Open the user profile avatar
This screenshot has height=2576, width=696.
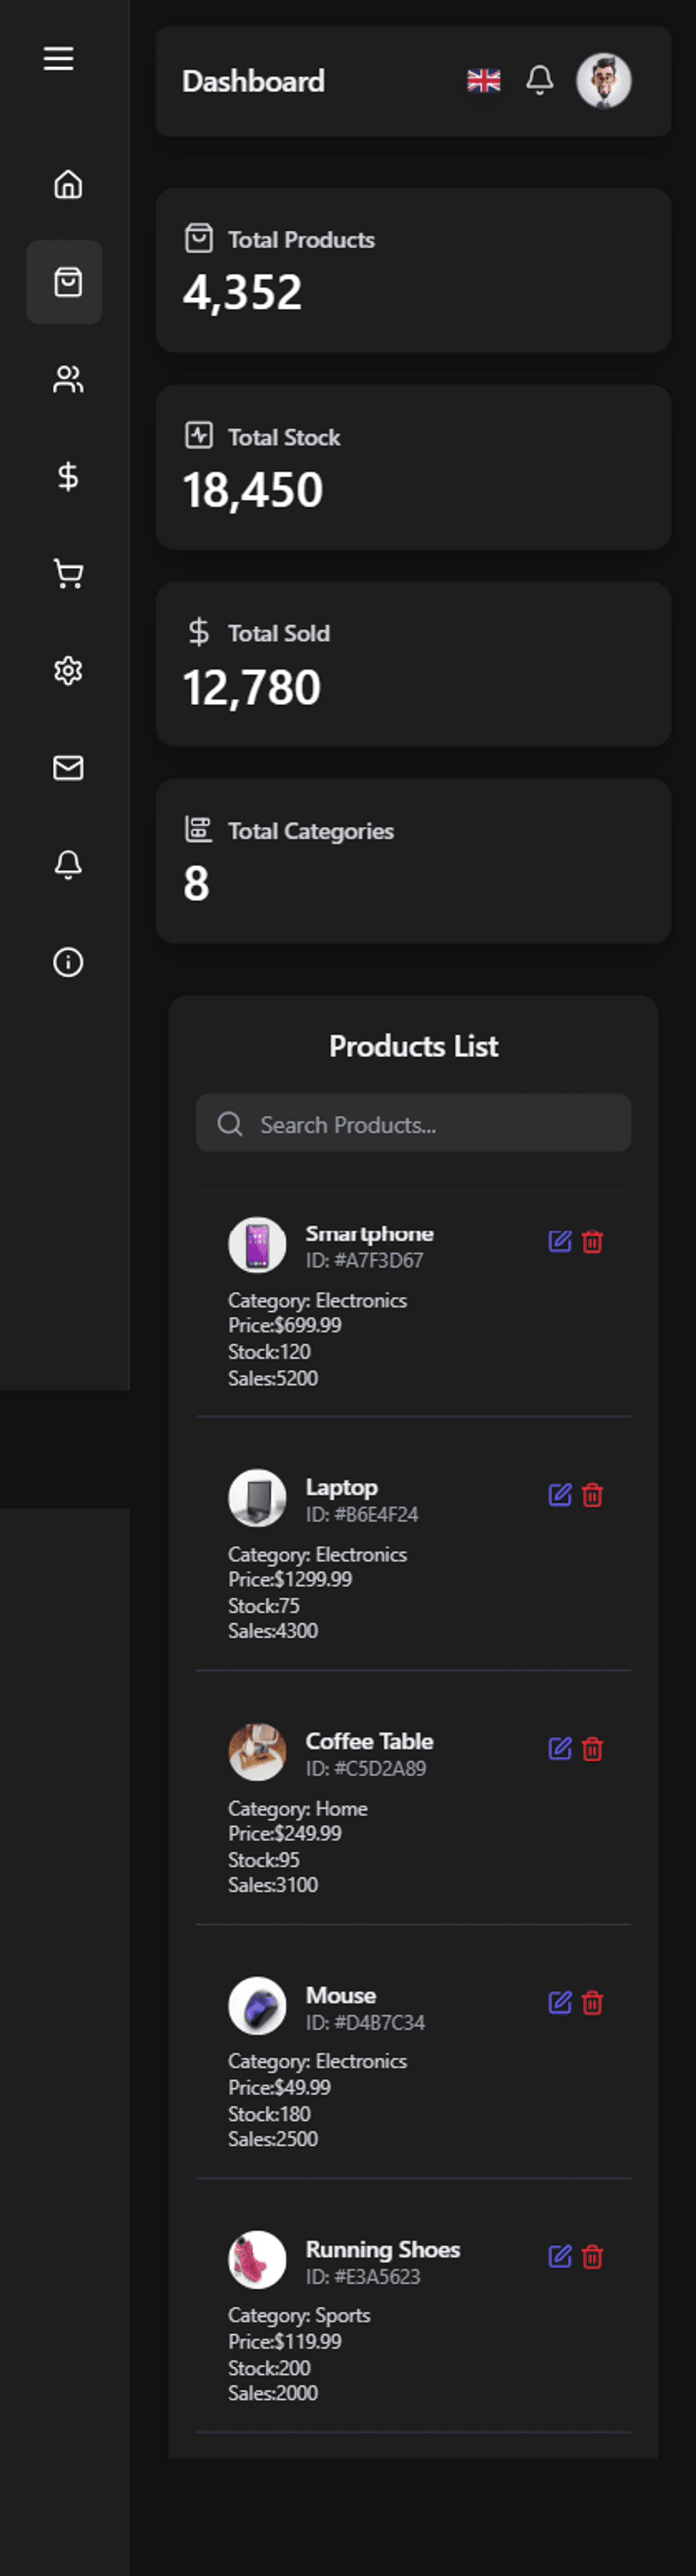[x=603, y=80]
